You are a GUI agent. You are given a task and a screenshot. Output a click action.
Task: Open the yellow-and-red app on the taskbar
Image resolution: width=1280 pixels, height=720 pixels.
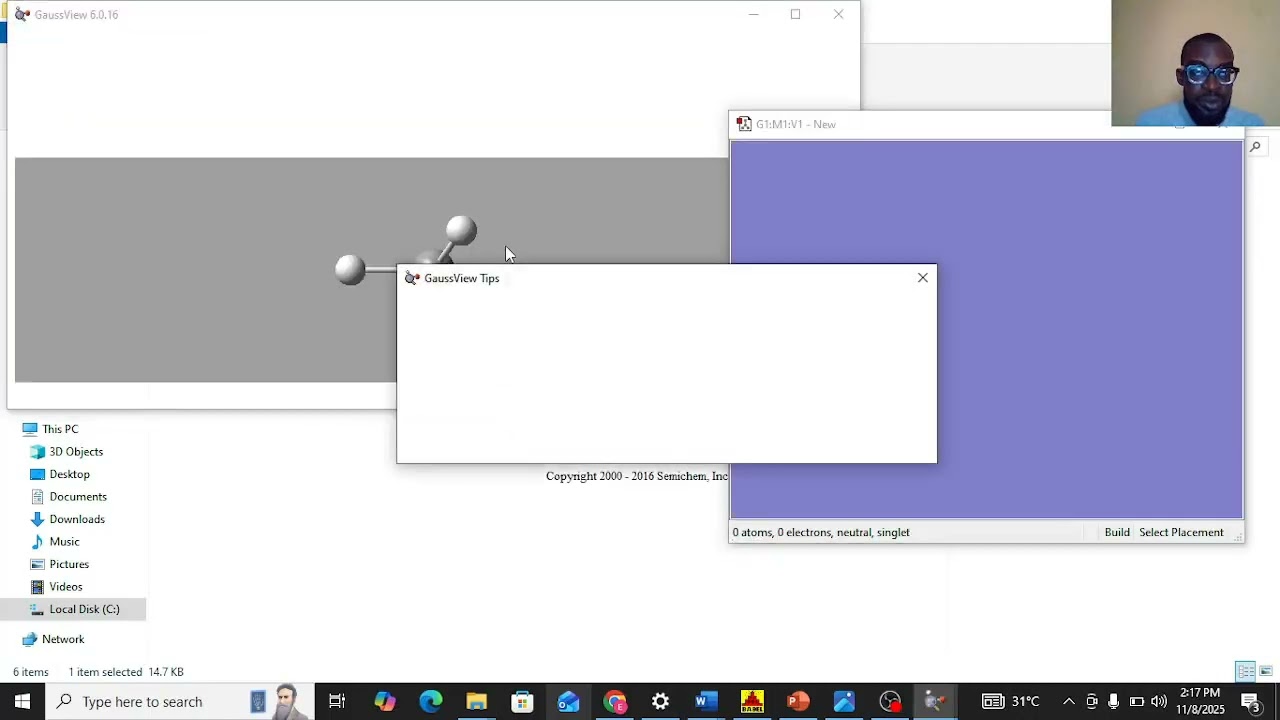[752, 701]
